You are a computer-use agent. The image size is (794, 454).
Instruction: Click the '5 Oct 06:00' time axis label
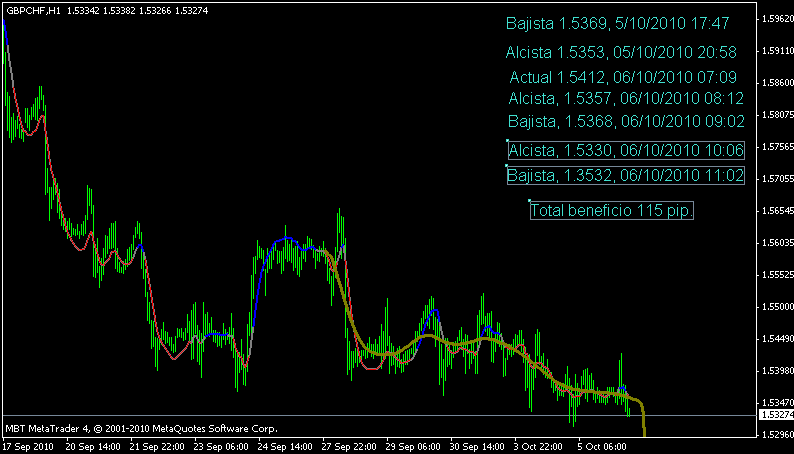point(601,446)
